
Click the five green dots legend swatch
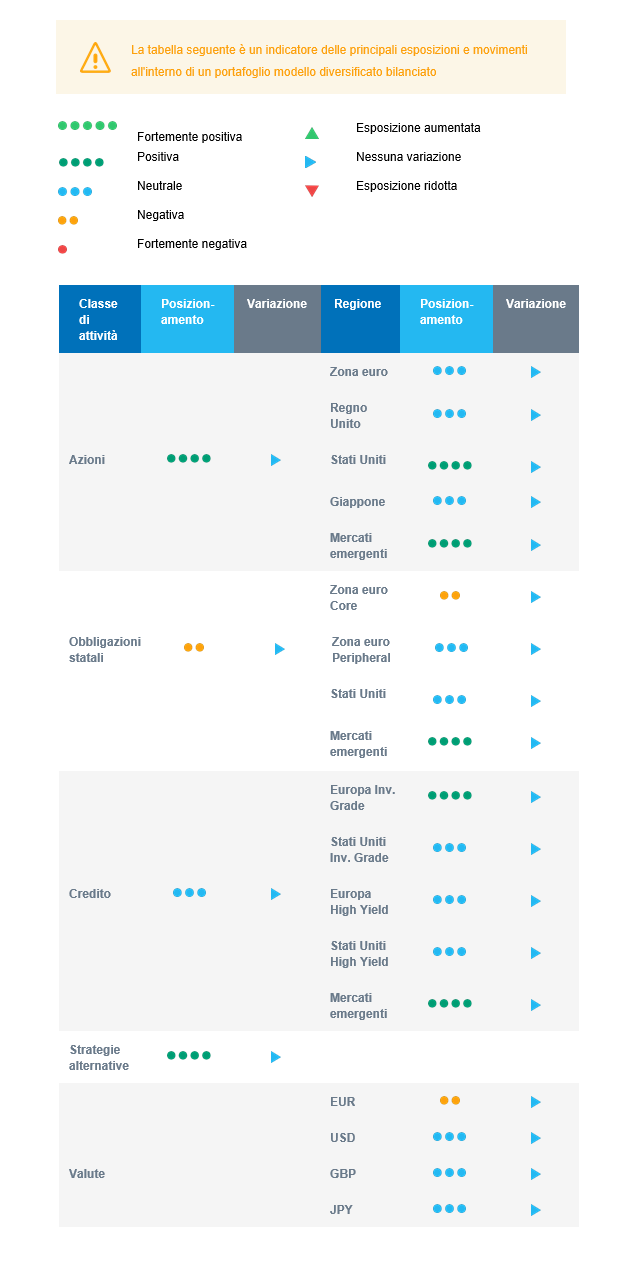[x=88, y=126]
